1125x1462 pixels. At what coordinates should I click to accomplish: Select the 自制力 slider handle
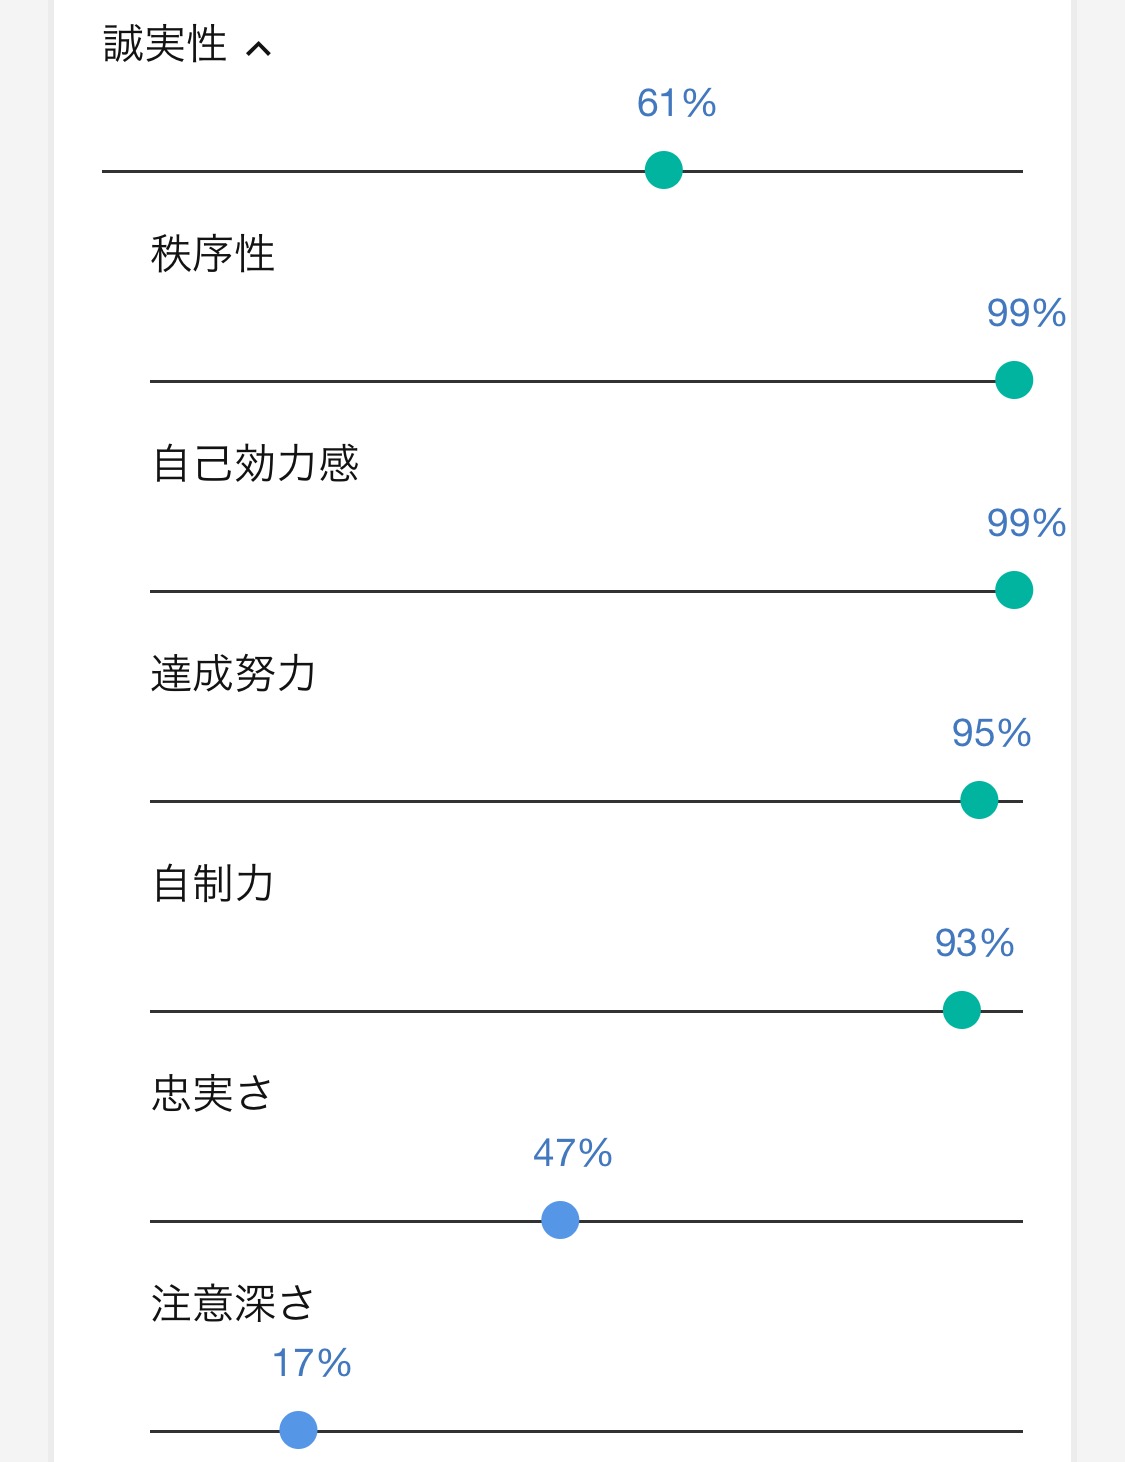pos(962,1010)
